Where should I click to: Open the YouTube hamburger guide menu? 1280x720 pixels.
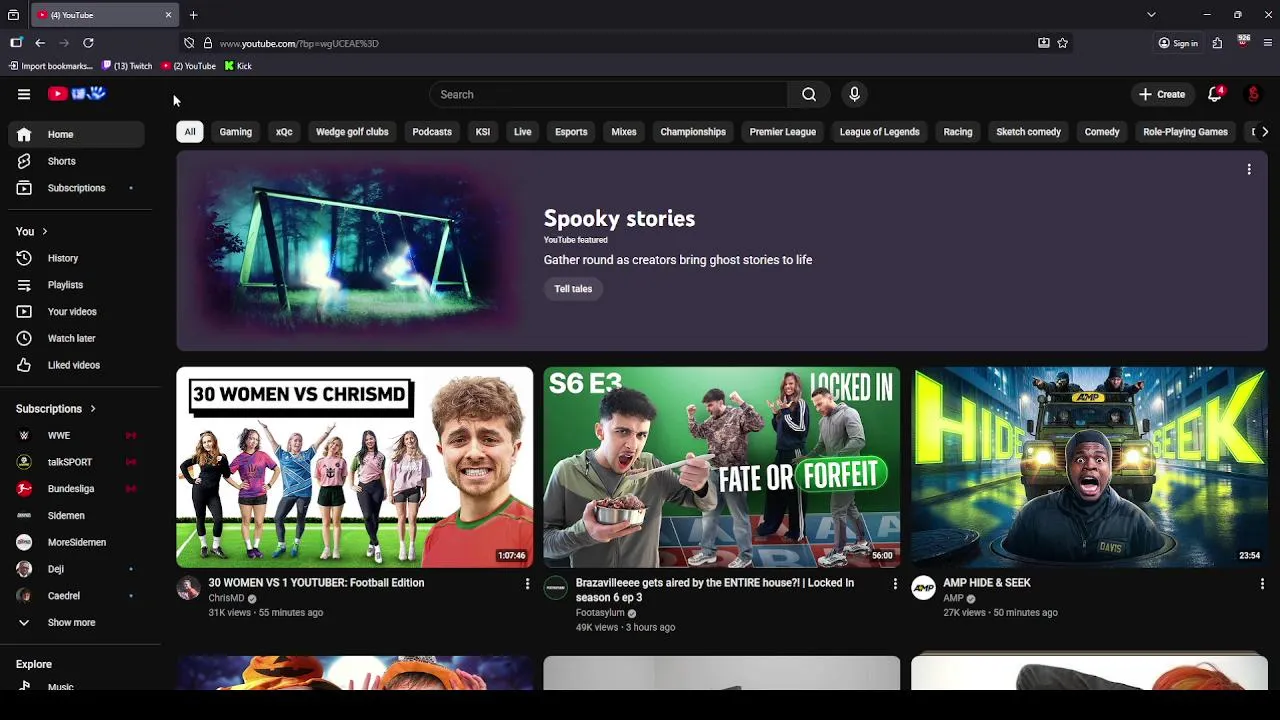point(24,94)
